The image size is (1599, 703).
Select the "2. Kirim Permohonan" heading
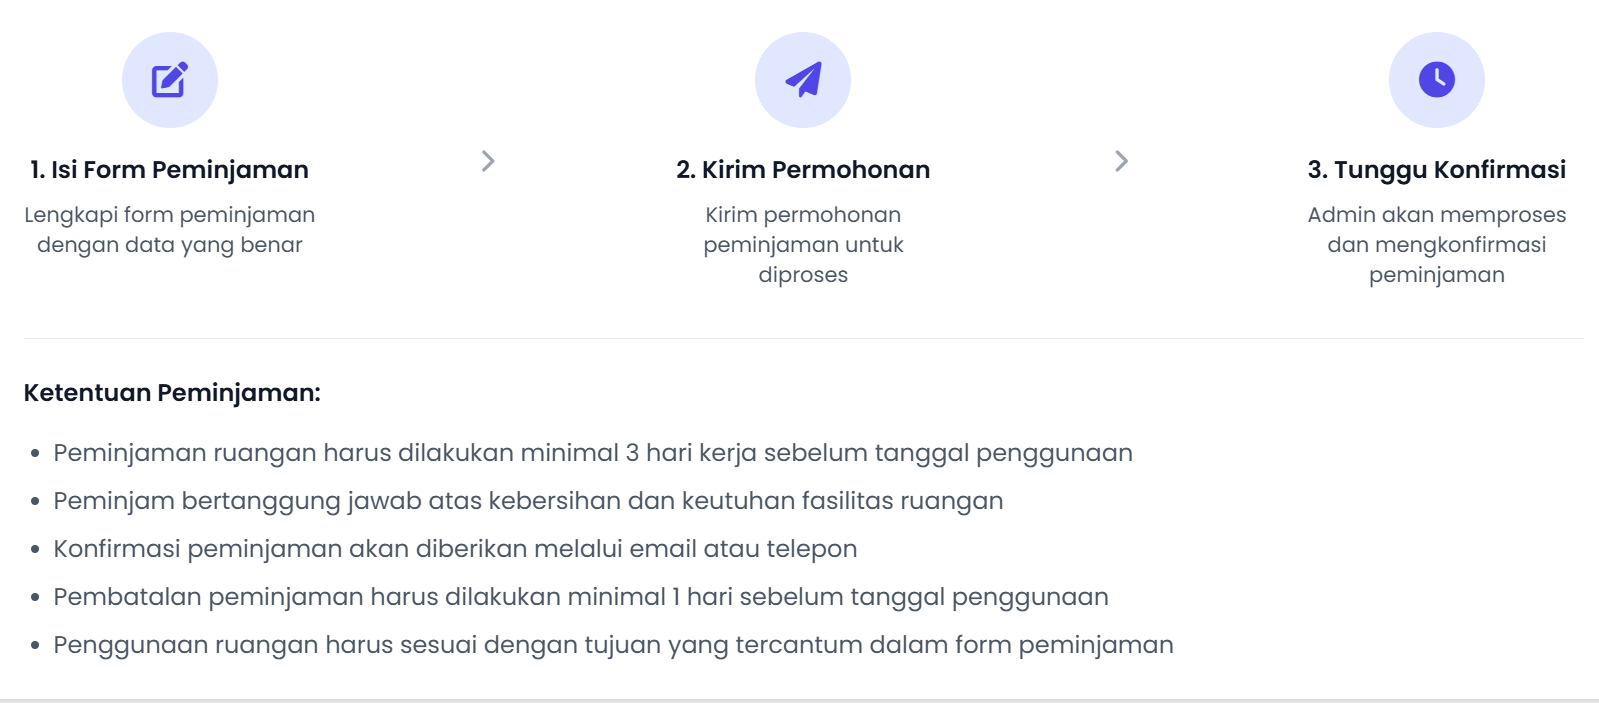coord(803,170)
